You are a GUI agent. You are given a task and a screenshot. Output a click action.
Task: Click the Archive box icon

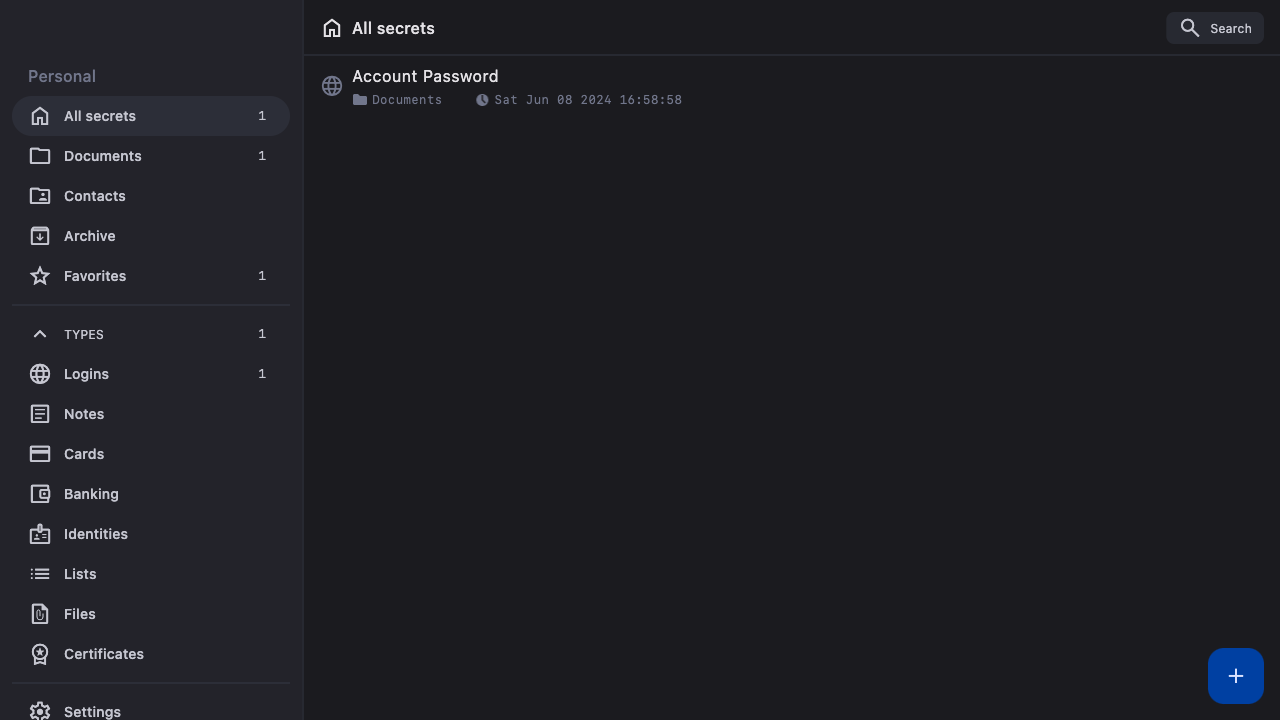pos(40,236)
